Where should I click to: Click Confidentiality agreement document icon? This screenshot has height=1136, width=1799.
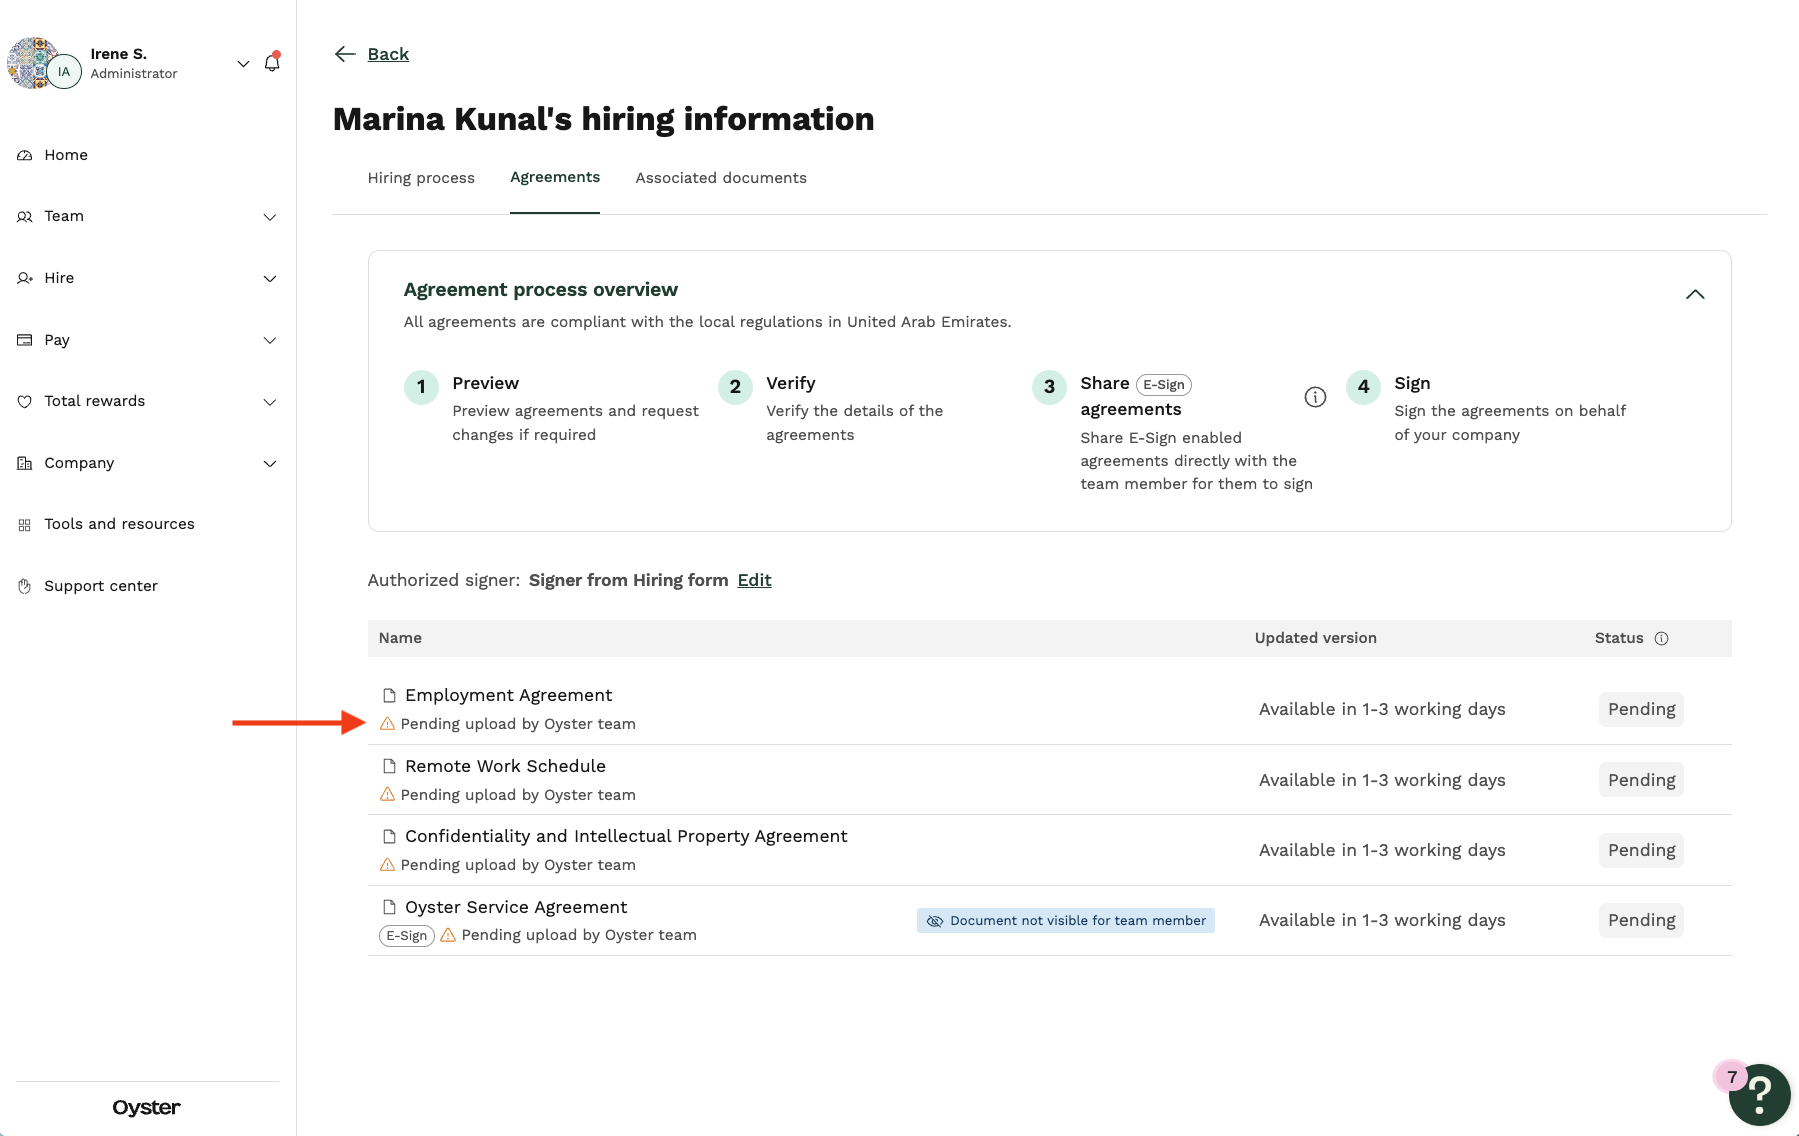(390, 836)
